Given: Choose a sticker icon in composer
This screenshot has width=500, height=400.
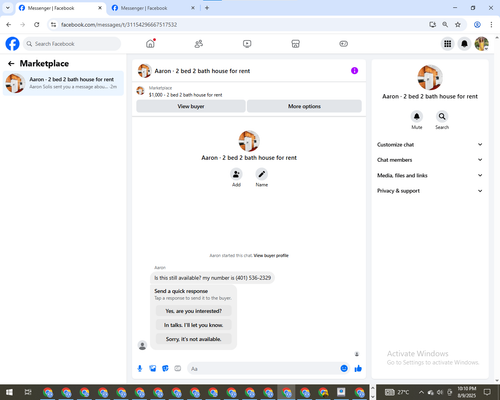Looking at the screenshot, I should click(165, 368).
